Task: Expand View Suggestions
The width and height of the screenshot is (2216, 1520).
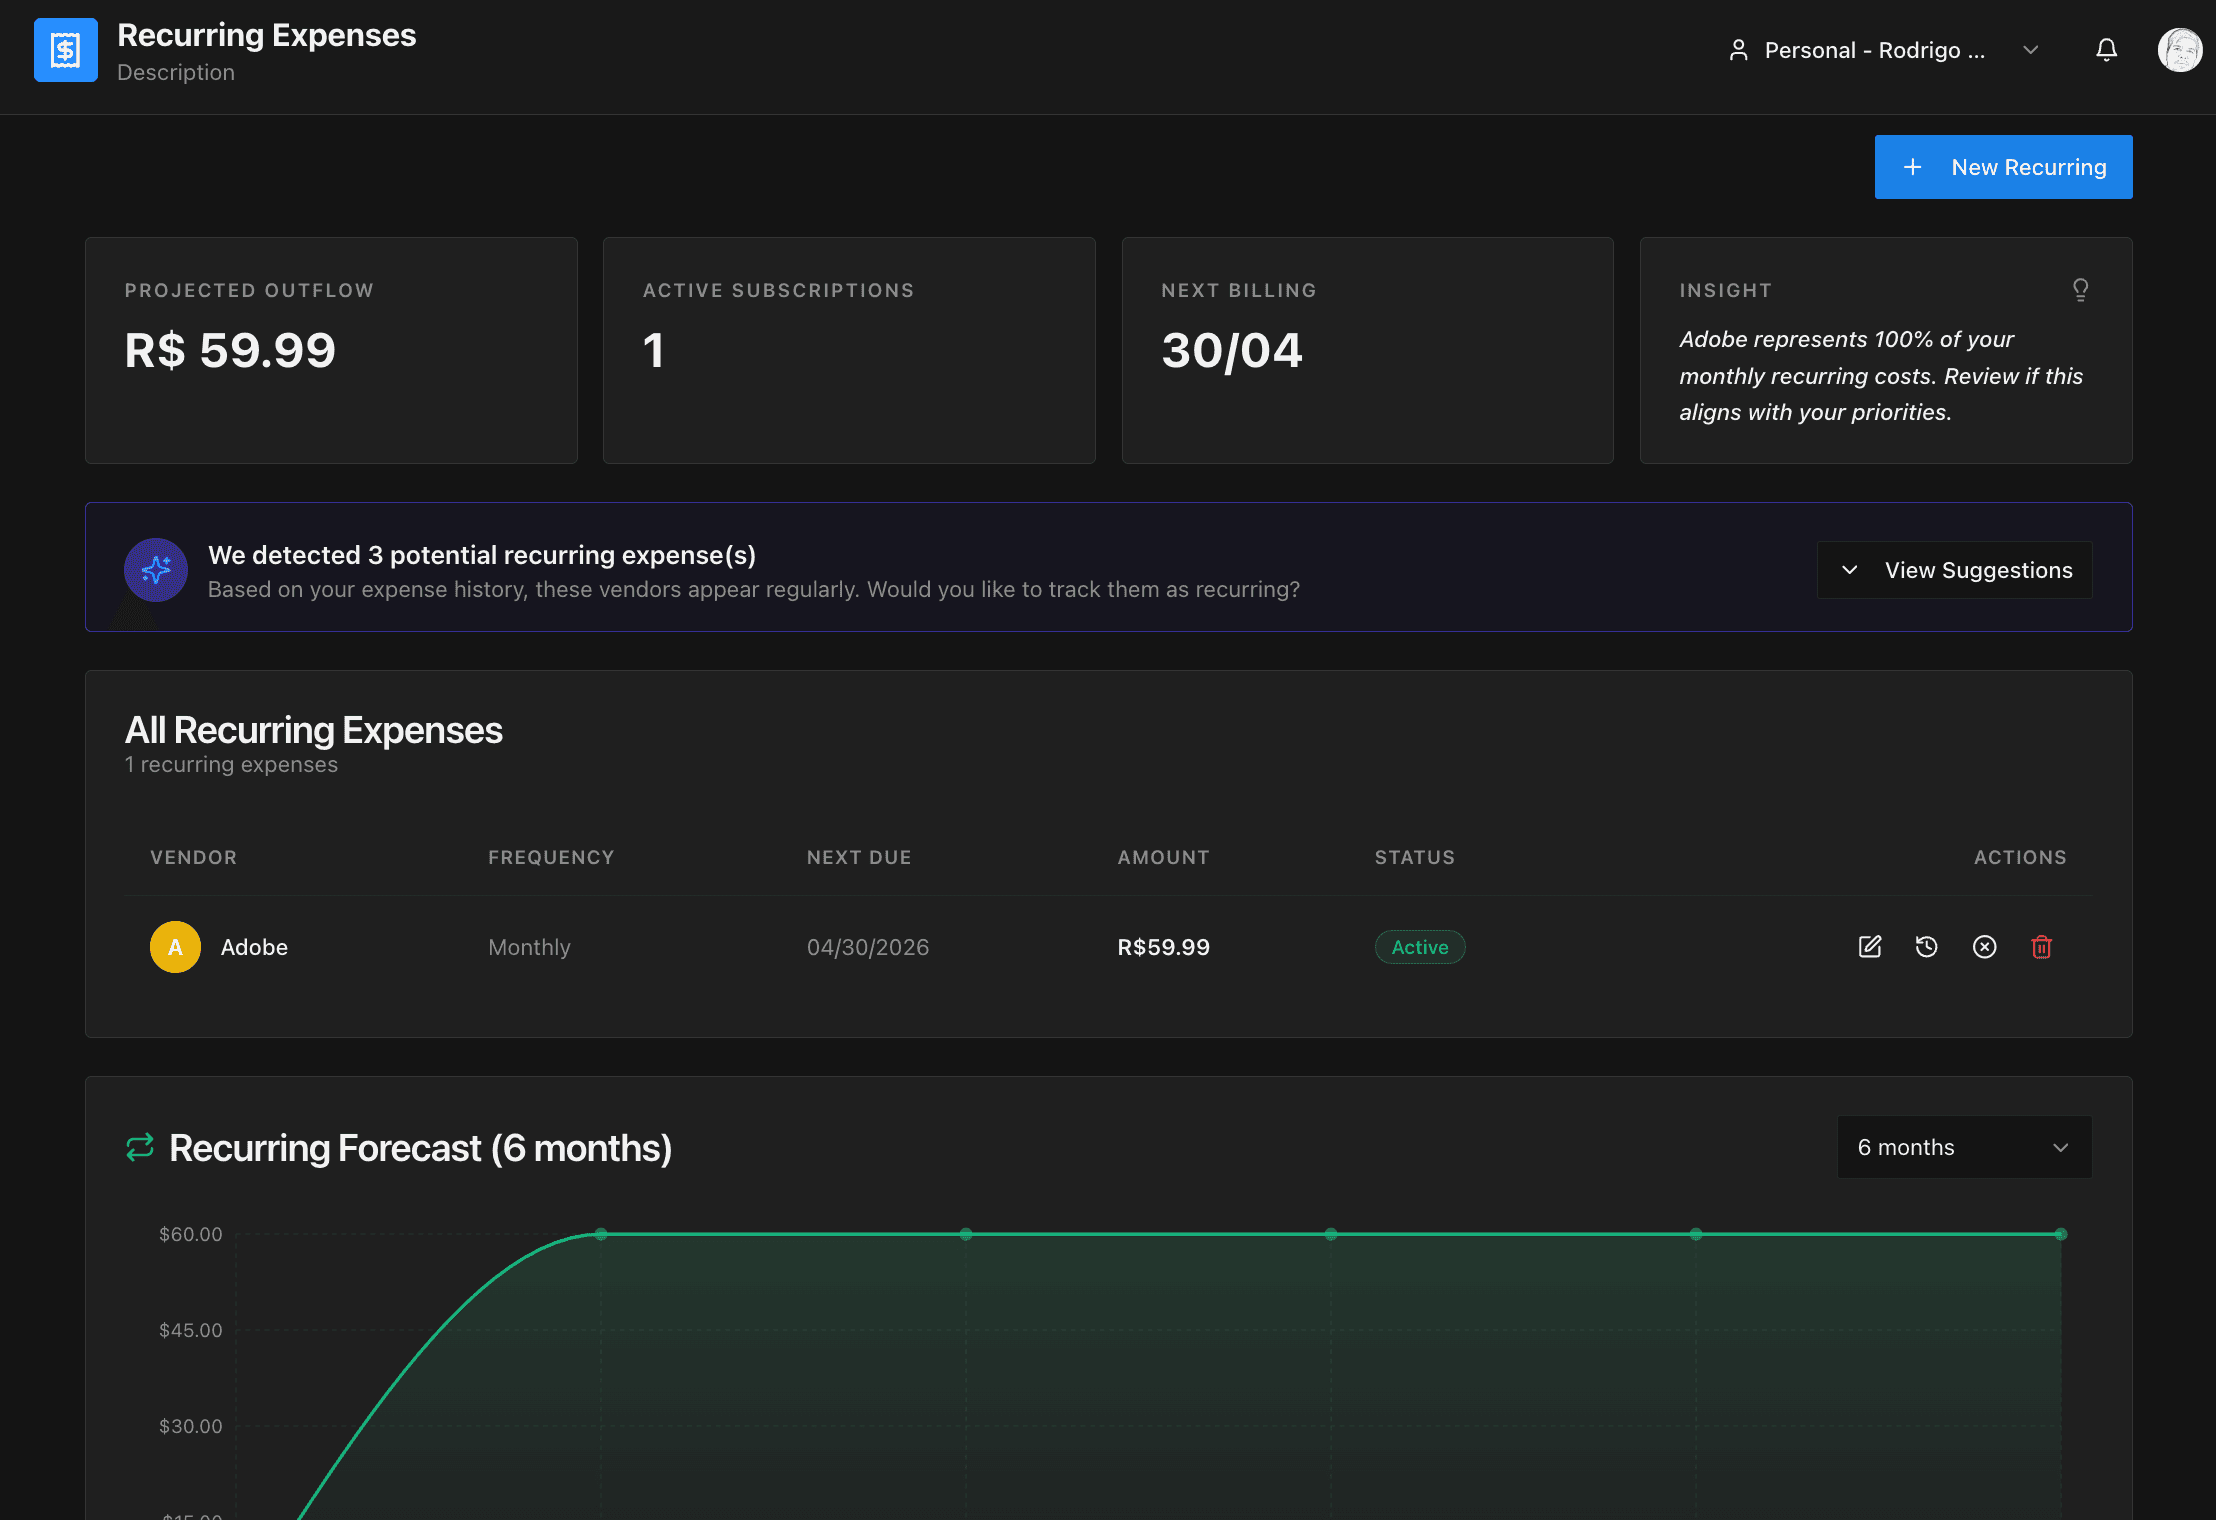Action: 1955,570
